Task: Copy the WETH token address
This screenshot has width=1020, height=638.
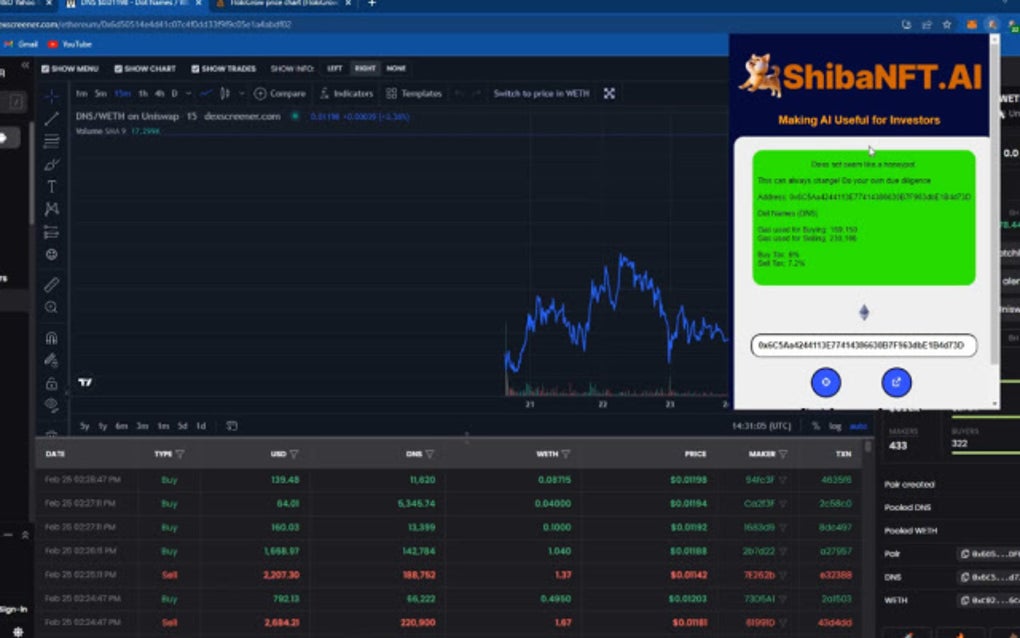Action: [x=965, y=600]
